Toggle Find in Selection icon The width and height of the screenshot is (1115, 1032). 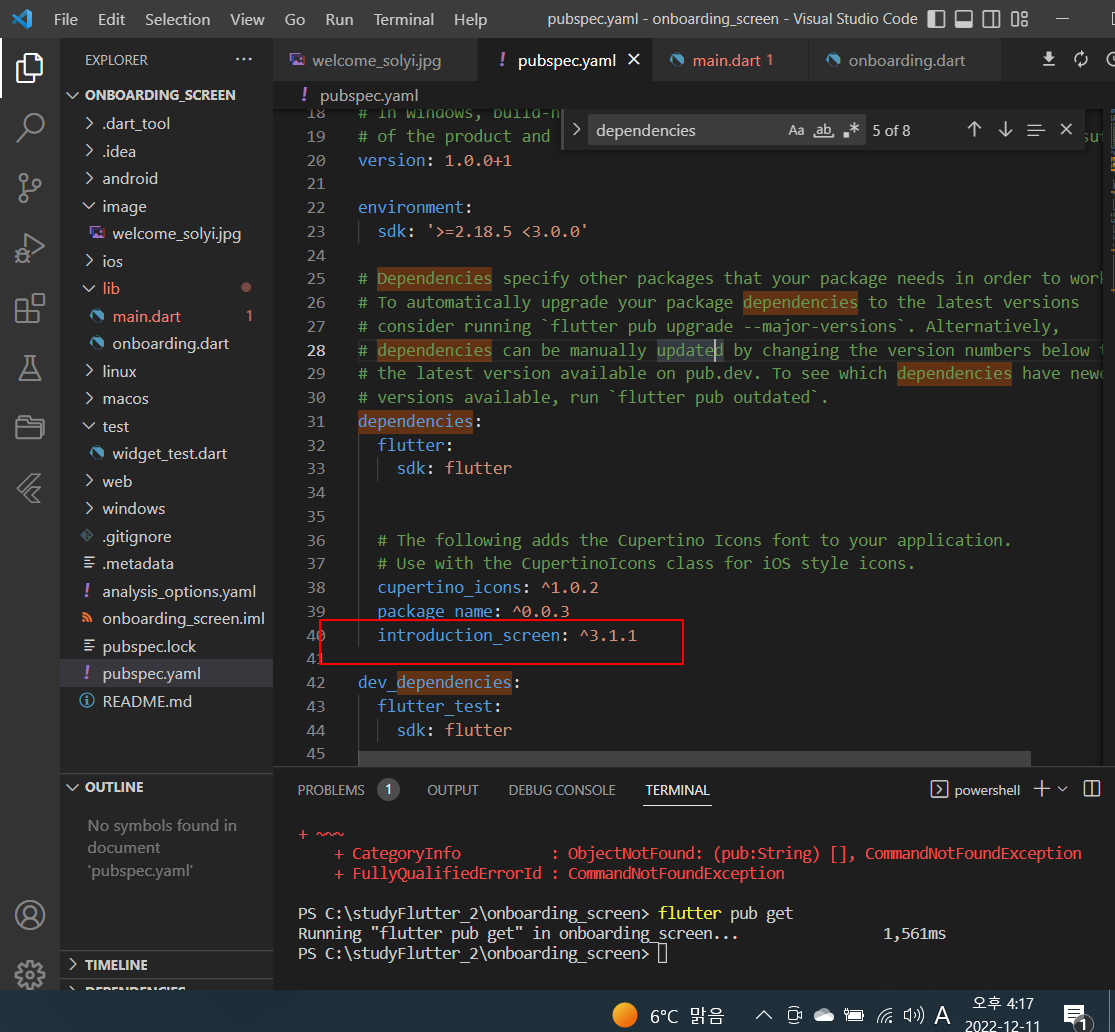pos(1035,129)
